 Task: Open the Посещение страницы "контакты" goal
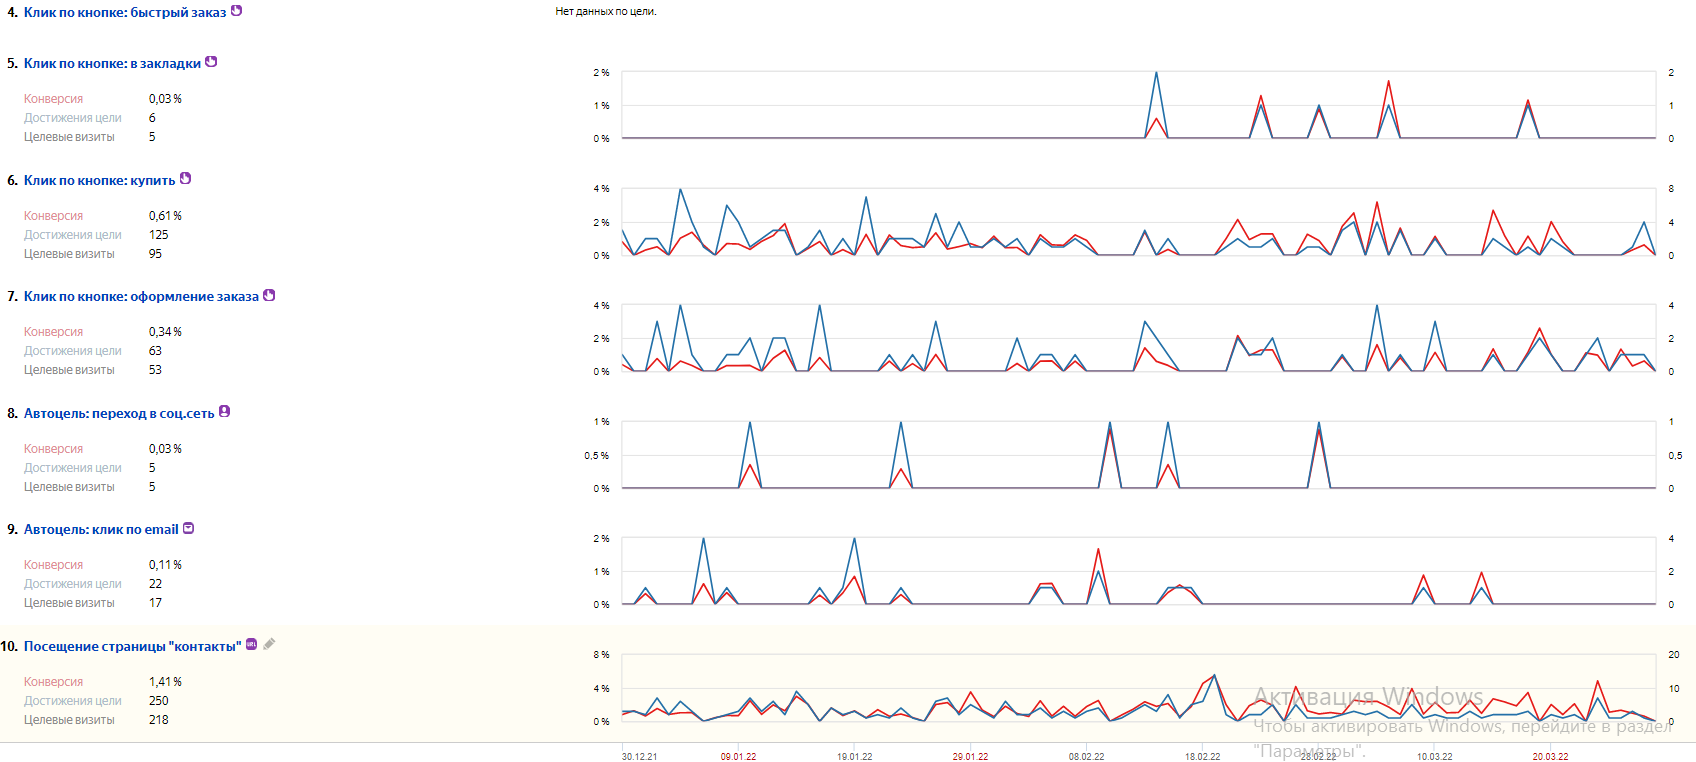coord(132,647)
